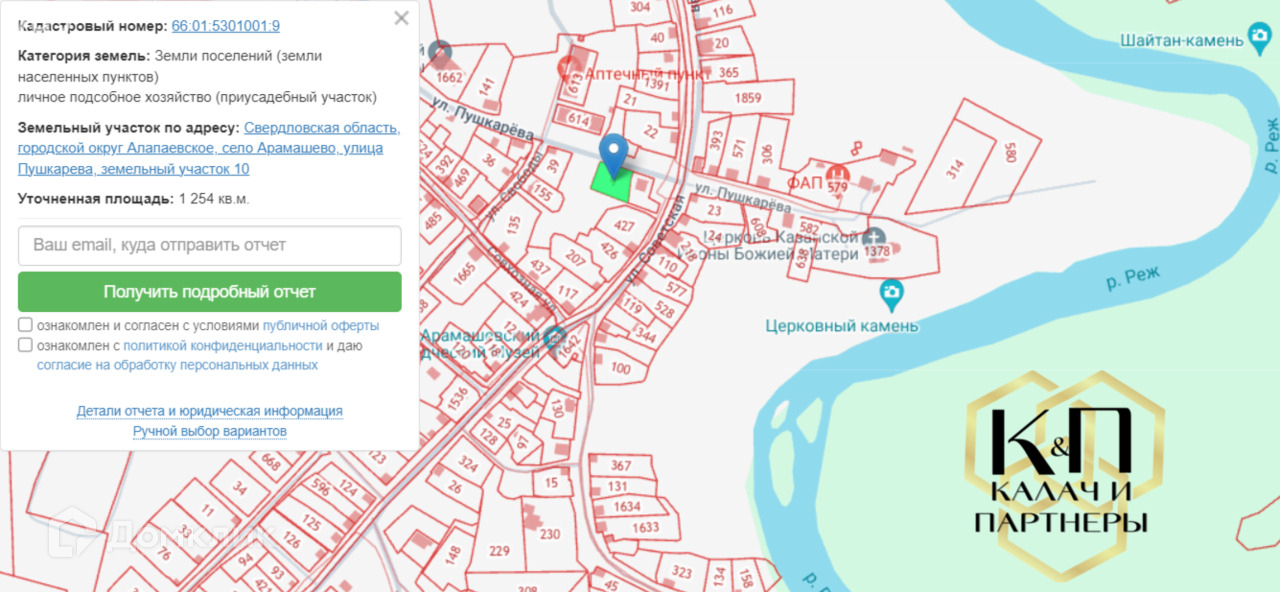Image resolution: width=1280 pixels, height=592 pixels.
Task: Focus the email input field
Action: pyautogui.click(x=210, y=245)
